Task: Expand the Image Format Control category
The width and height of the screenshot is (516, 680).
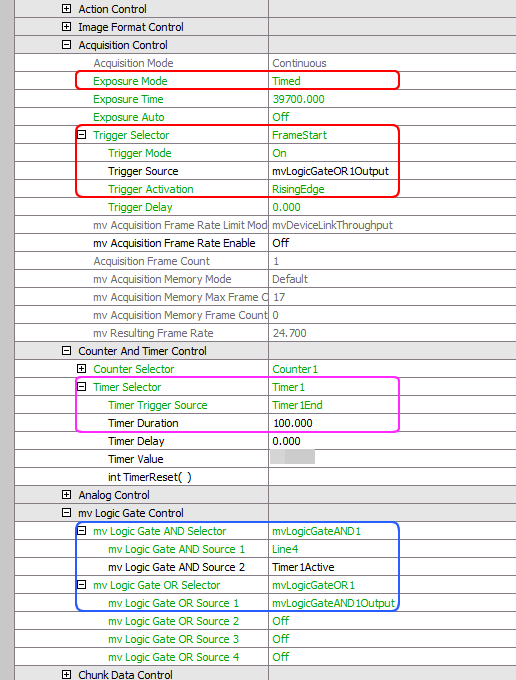Action: (66, 26)
